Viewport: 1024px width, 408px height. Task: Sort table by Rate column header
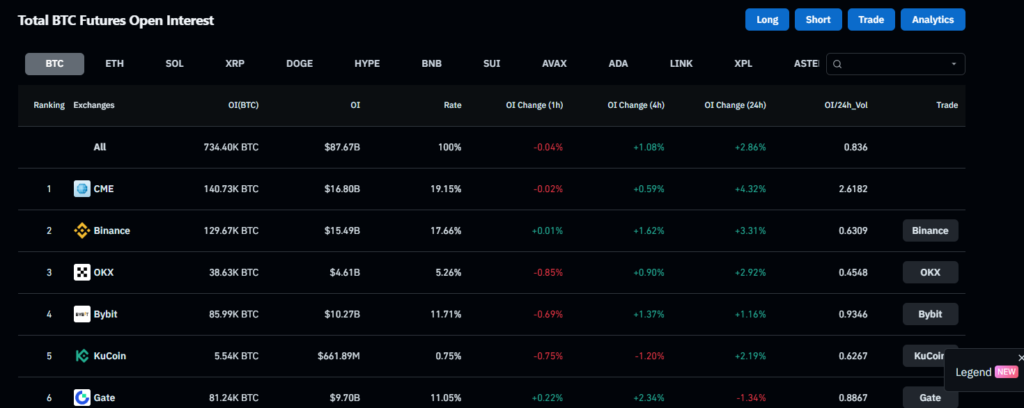452,105
